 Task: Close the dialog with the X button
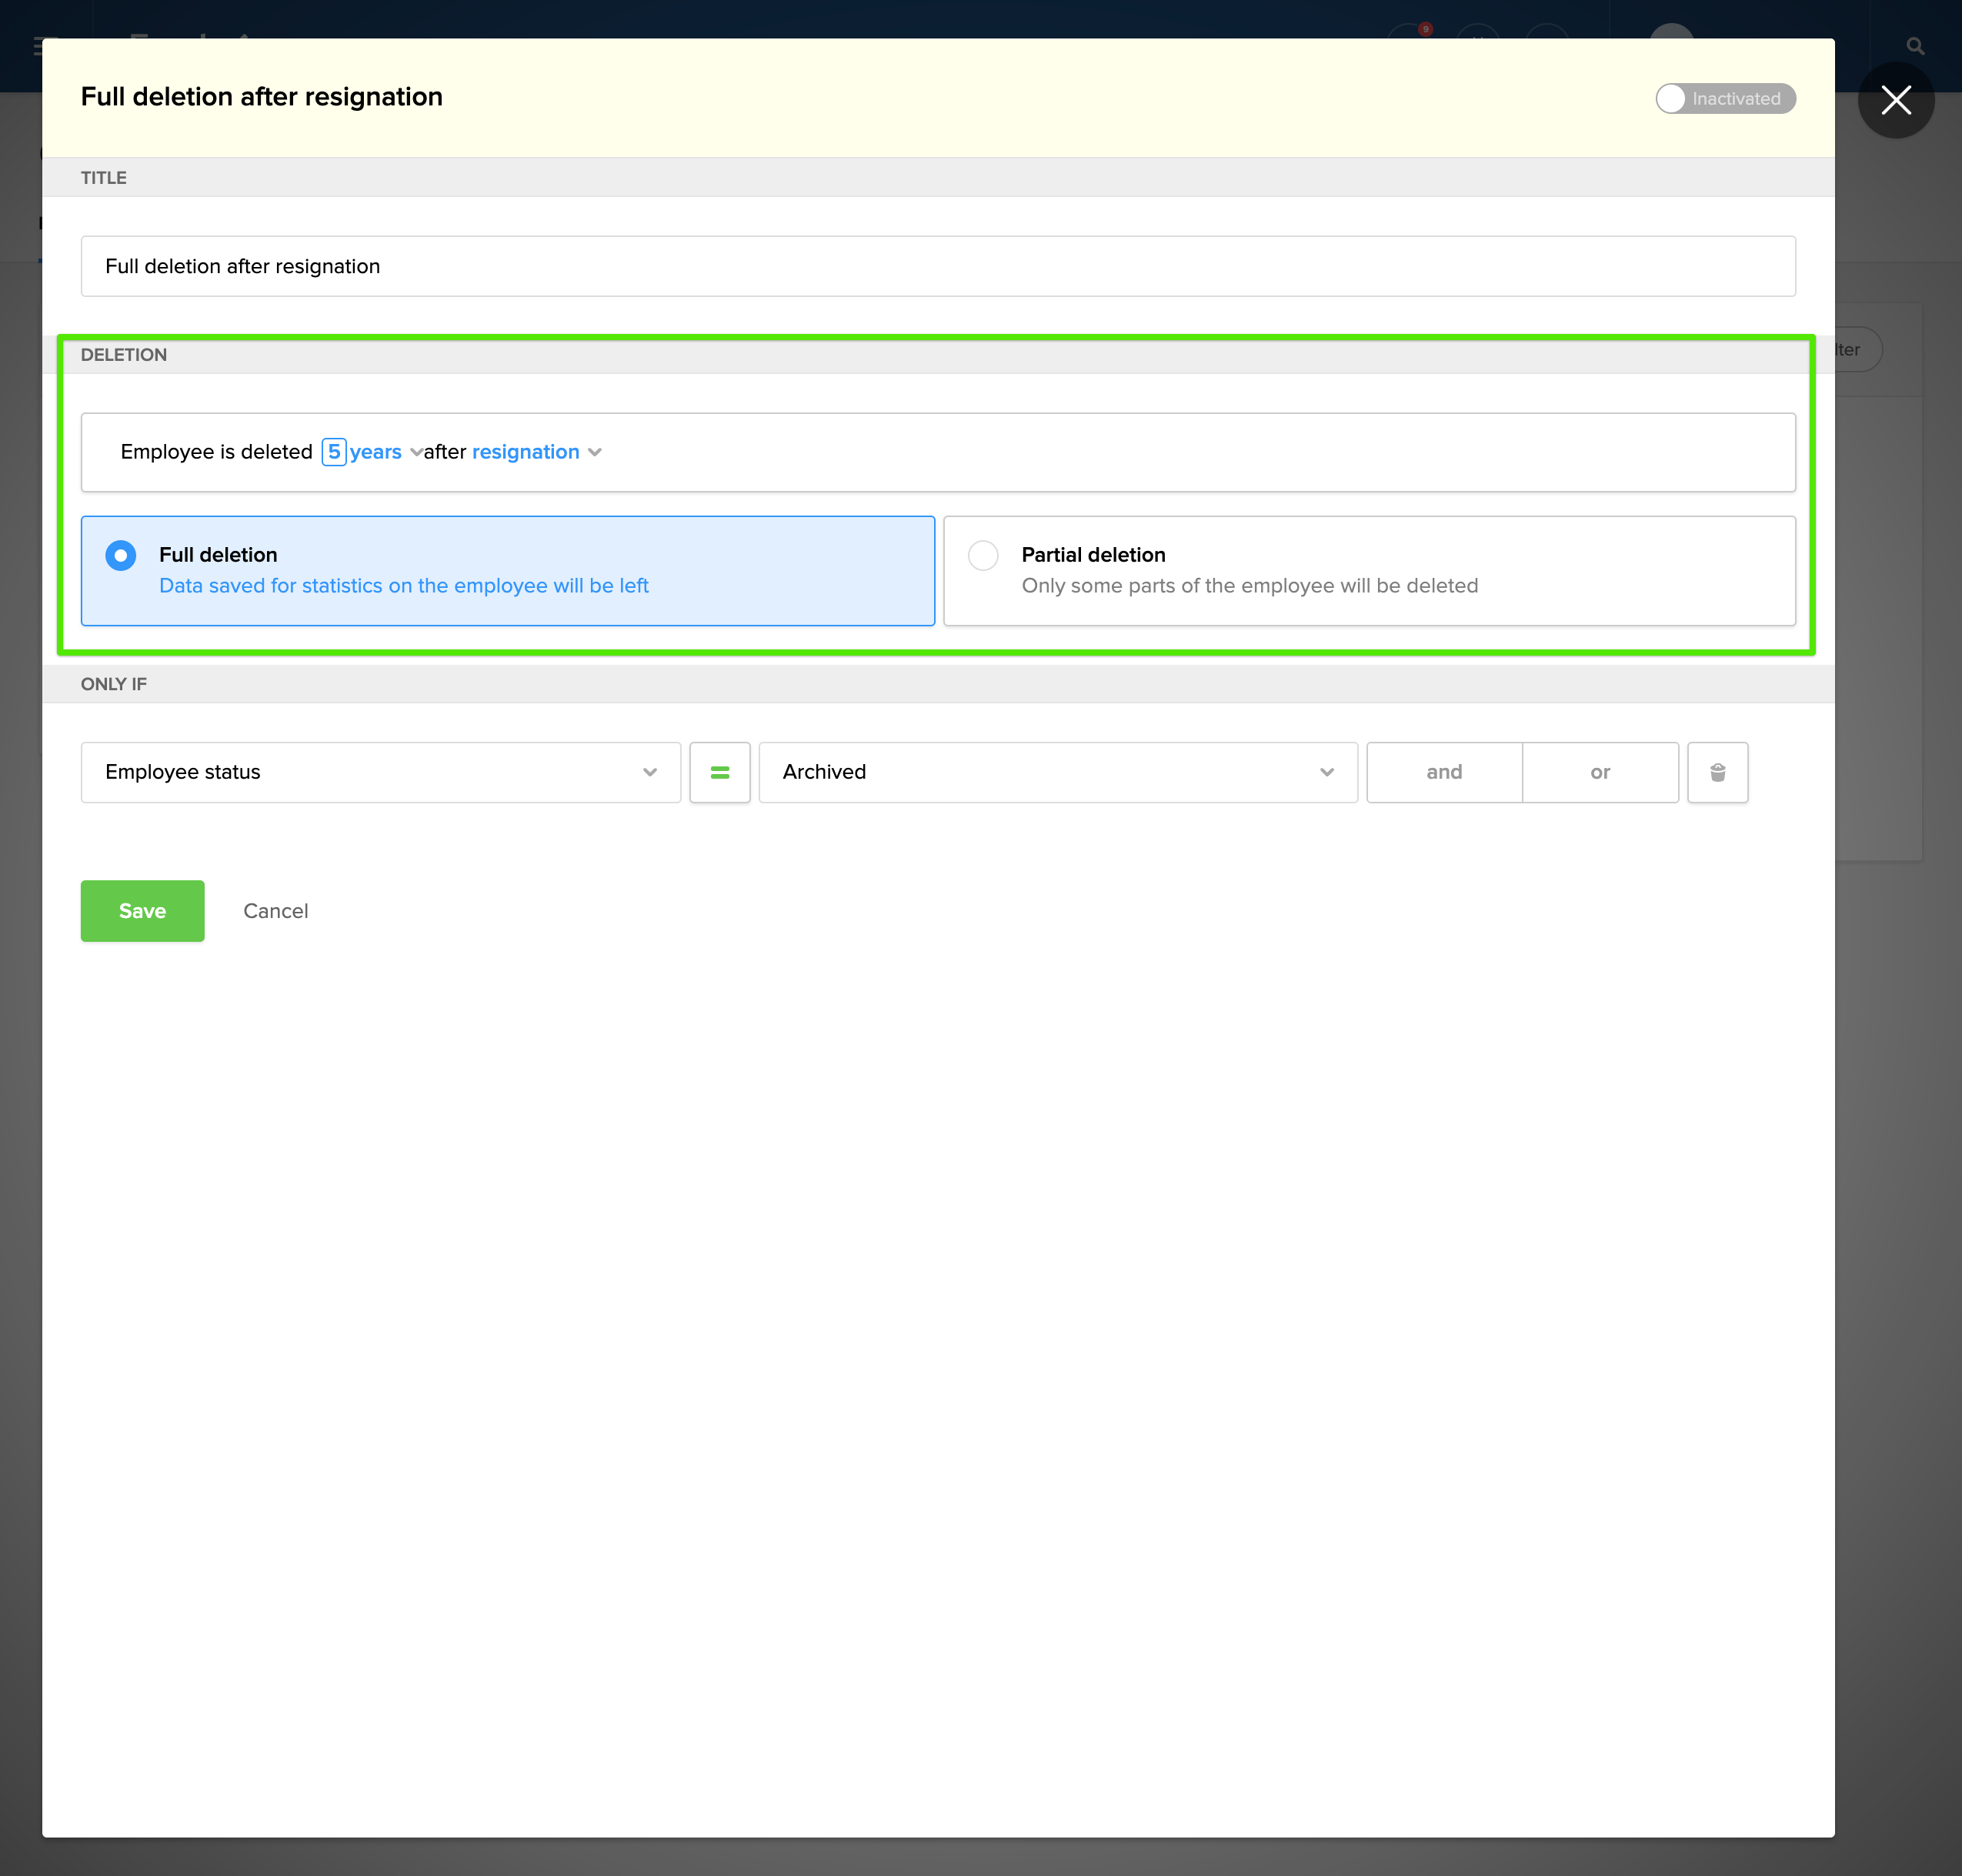coord(1895,100)
